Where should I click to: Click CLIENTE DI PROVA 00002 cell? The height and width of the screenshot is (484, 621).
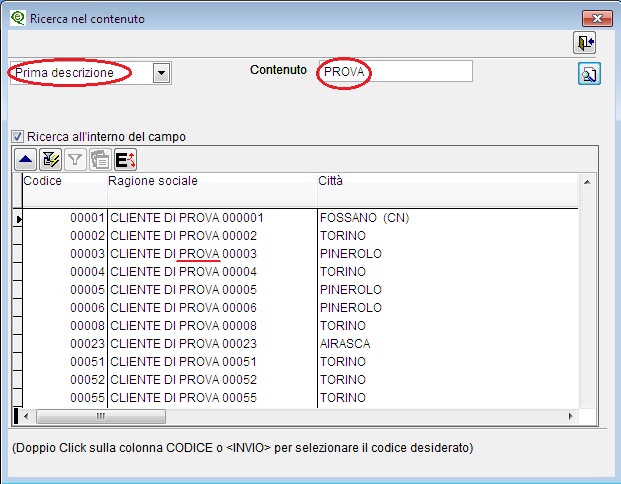tap(212, 236)
